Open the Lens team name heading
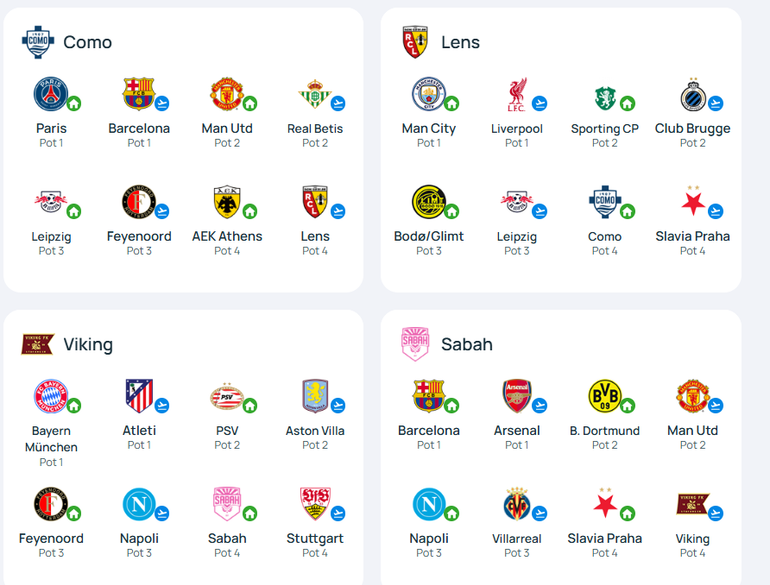 [460, 42]
